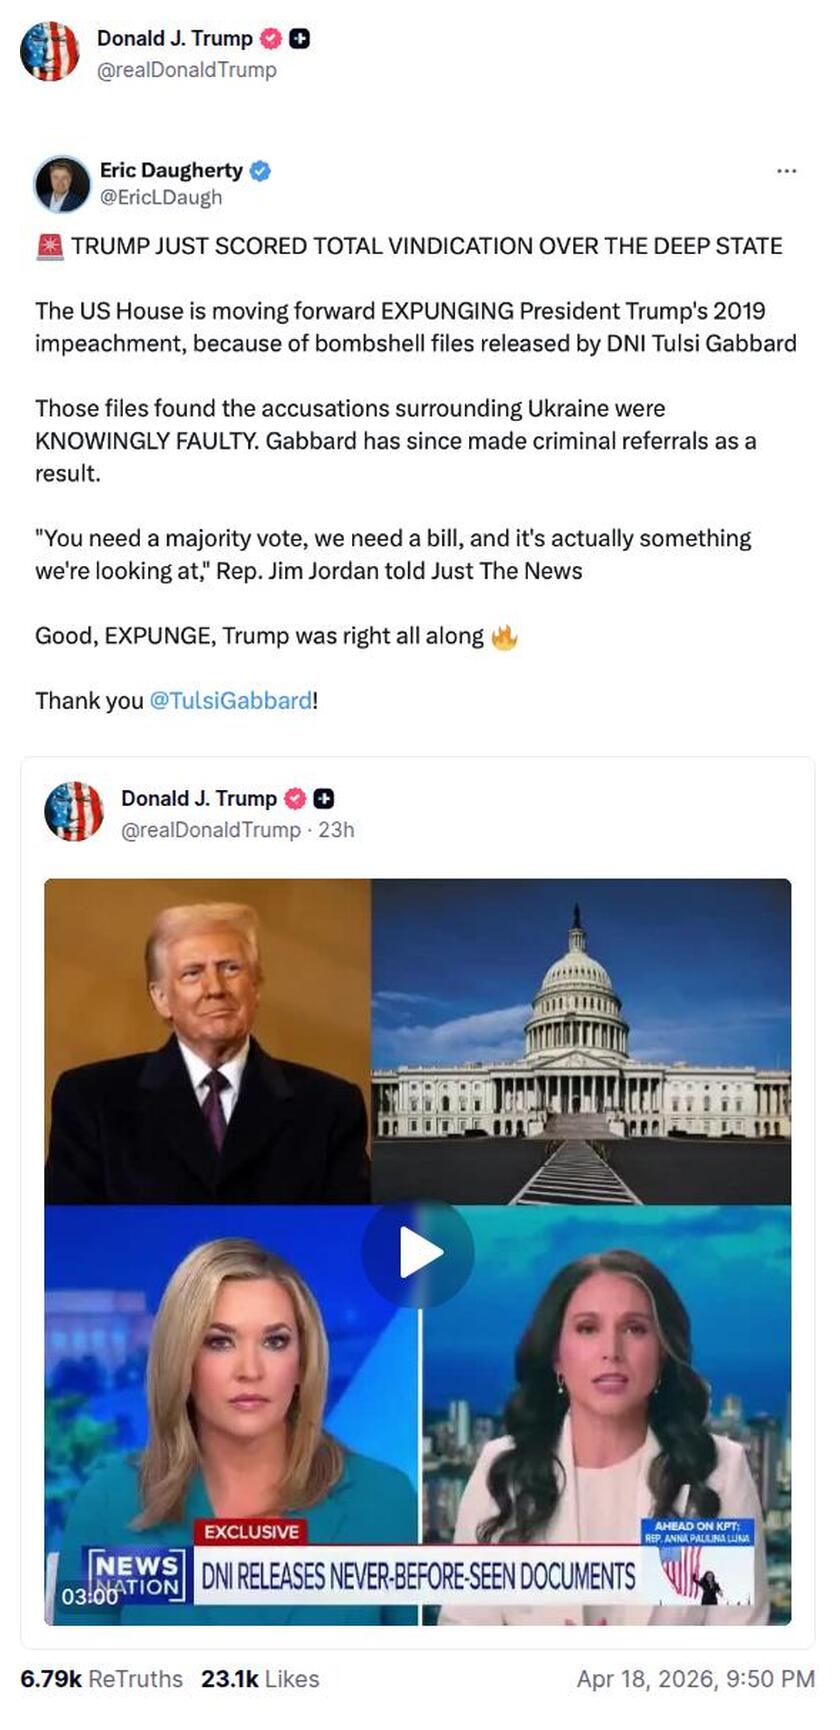Open the three-dot options menu on Eric Daugherty's post

tap(786, 172)
